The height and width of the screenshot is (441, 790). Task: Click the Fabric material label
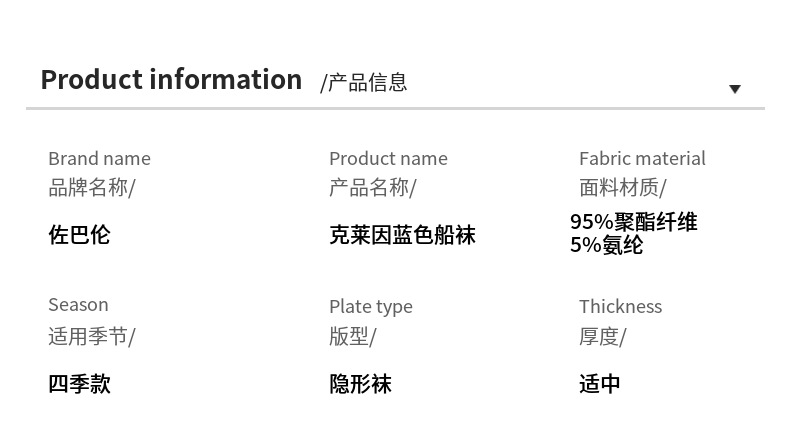pos(642,159)
